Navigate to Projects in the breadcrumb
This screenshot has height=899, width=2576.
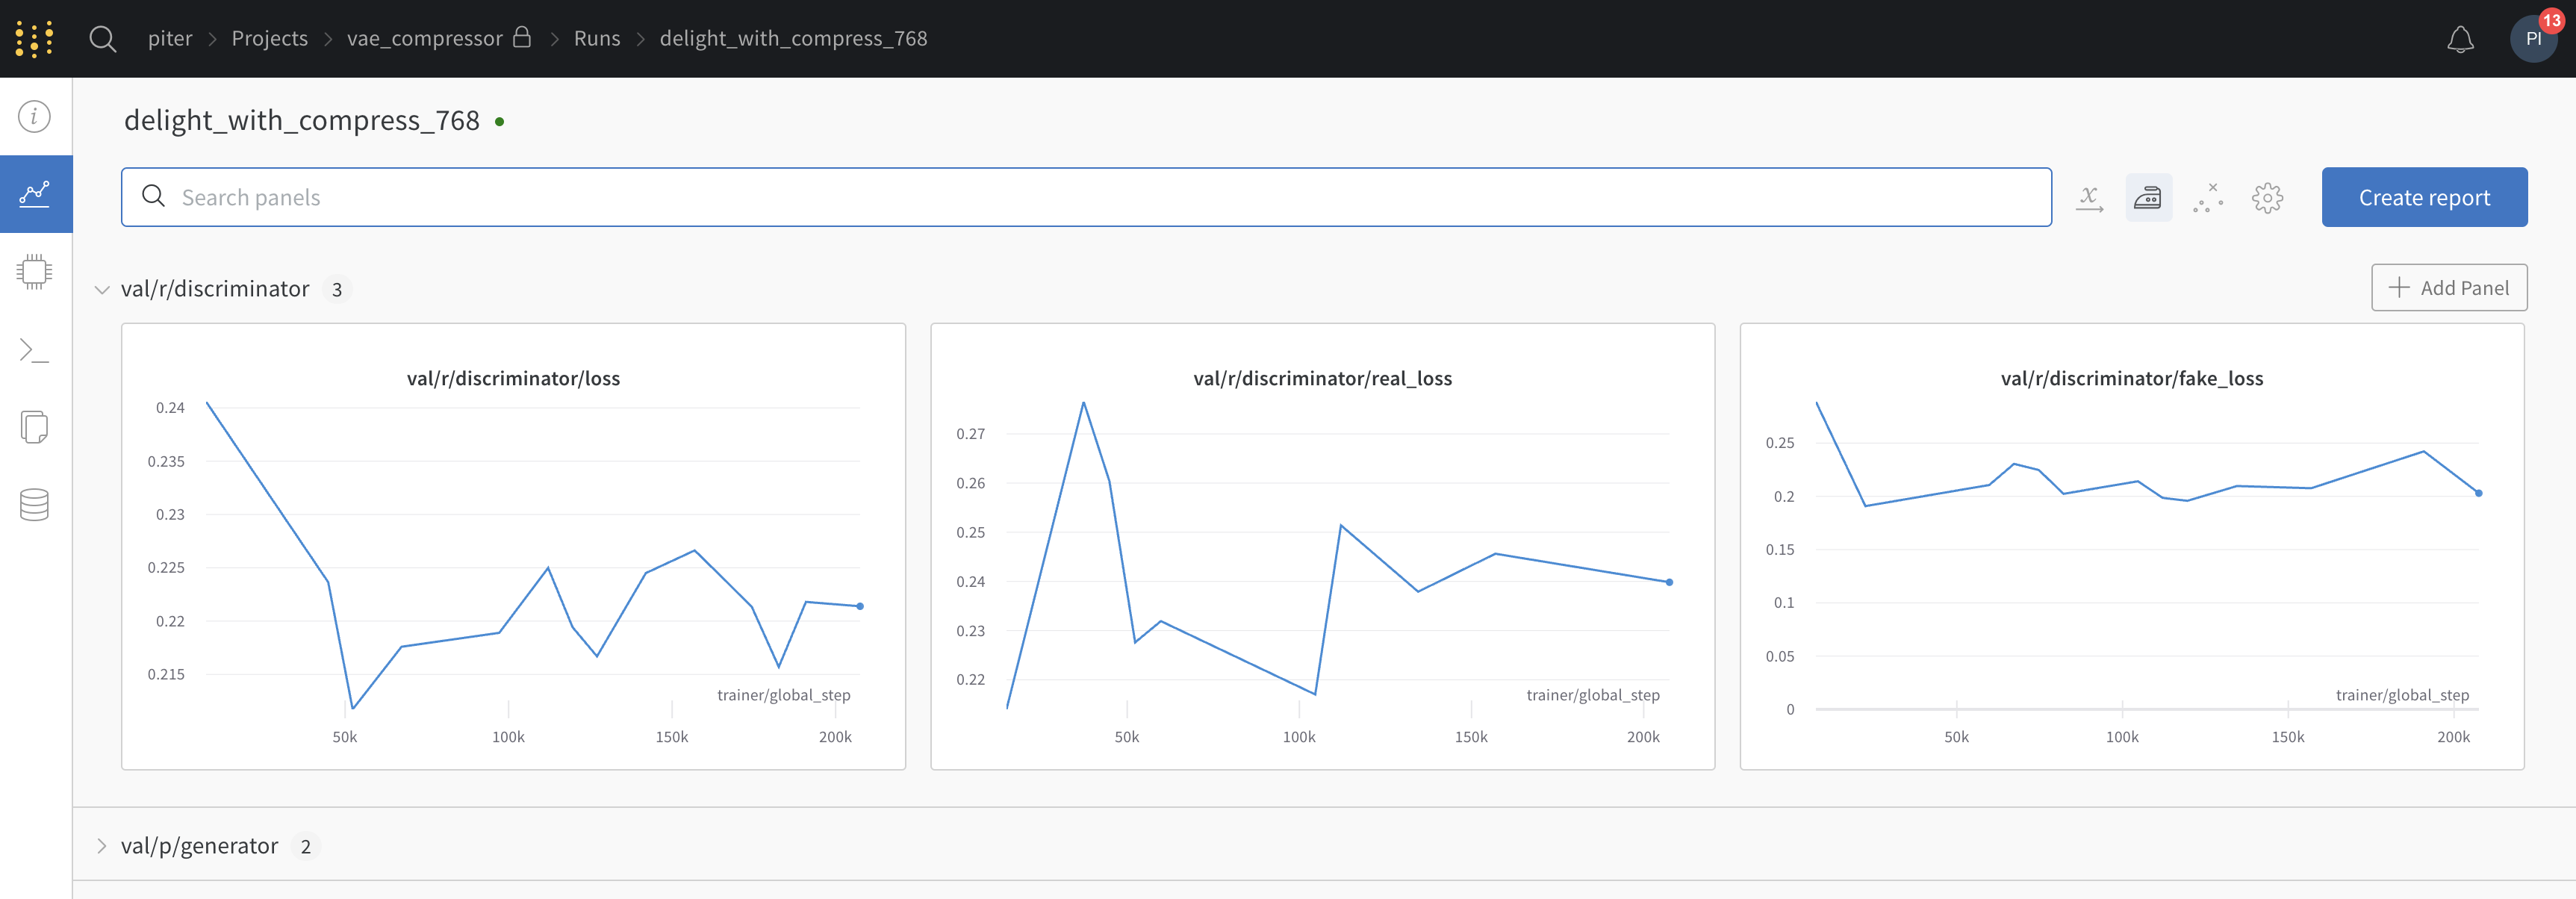[269, 38]
